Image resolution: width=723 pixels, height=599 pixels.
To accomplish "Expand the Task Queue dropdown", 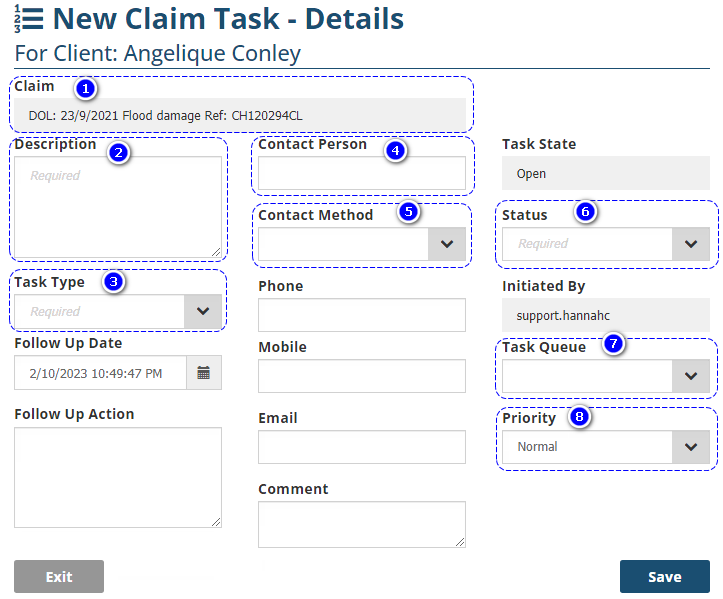I will click(x=690, y=376).
